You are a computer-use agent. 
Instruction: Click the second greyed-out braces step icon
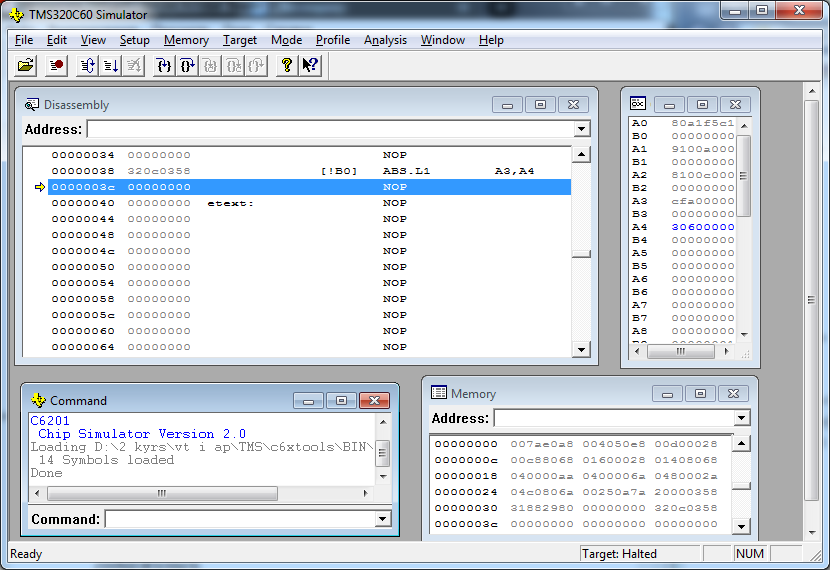point(233,66)
